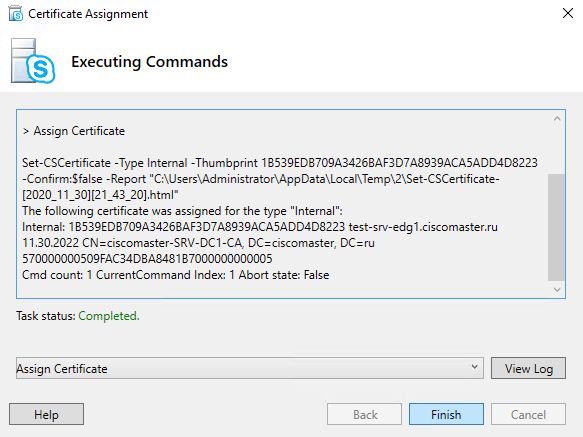Click the Skype server icon beside Executing Commands
This screenshot has height=437, width=583.
33,61
